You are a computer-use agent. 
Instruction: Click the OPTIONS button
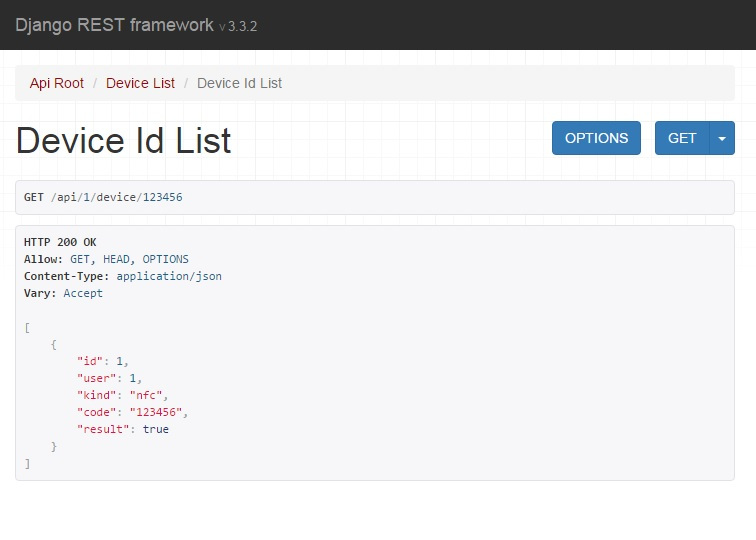click(596, 138)
